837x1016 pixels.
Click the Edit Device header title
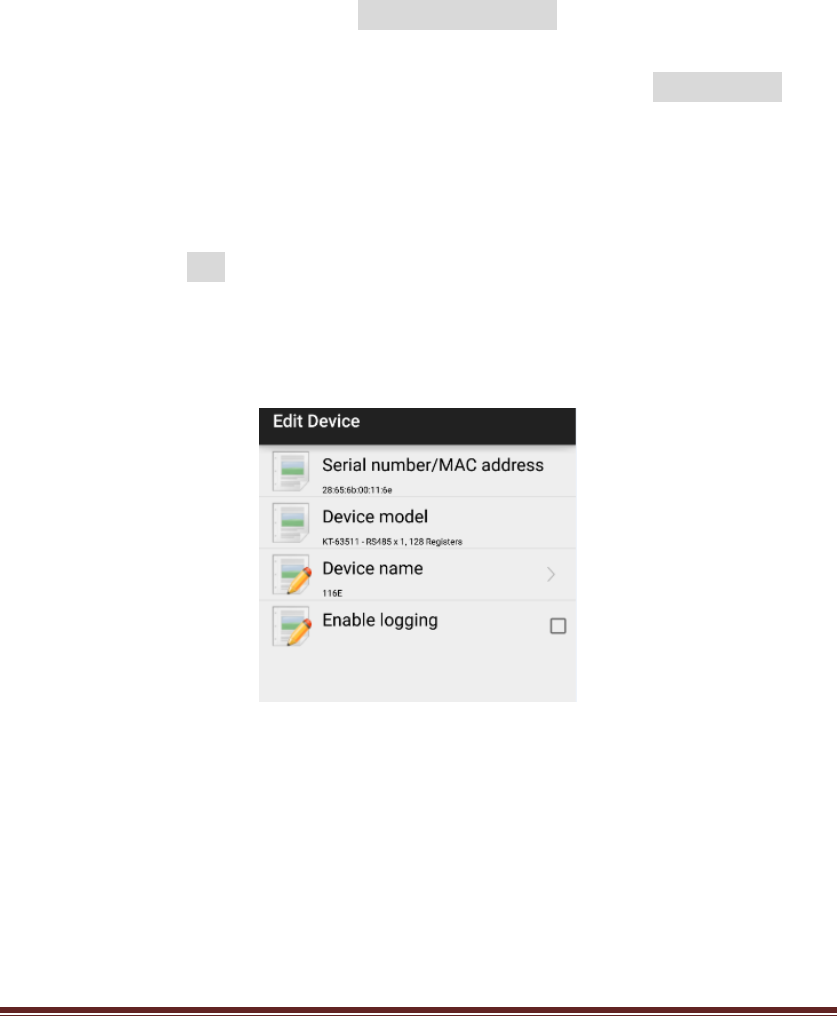pyautogui.click(x=316, y=421)
